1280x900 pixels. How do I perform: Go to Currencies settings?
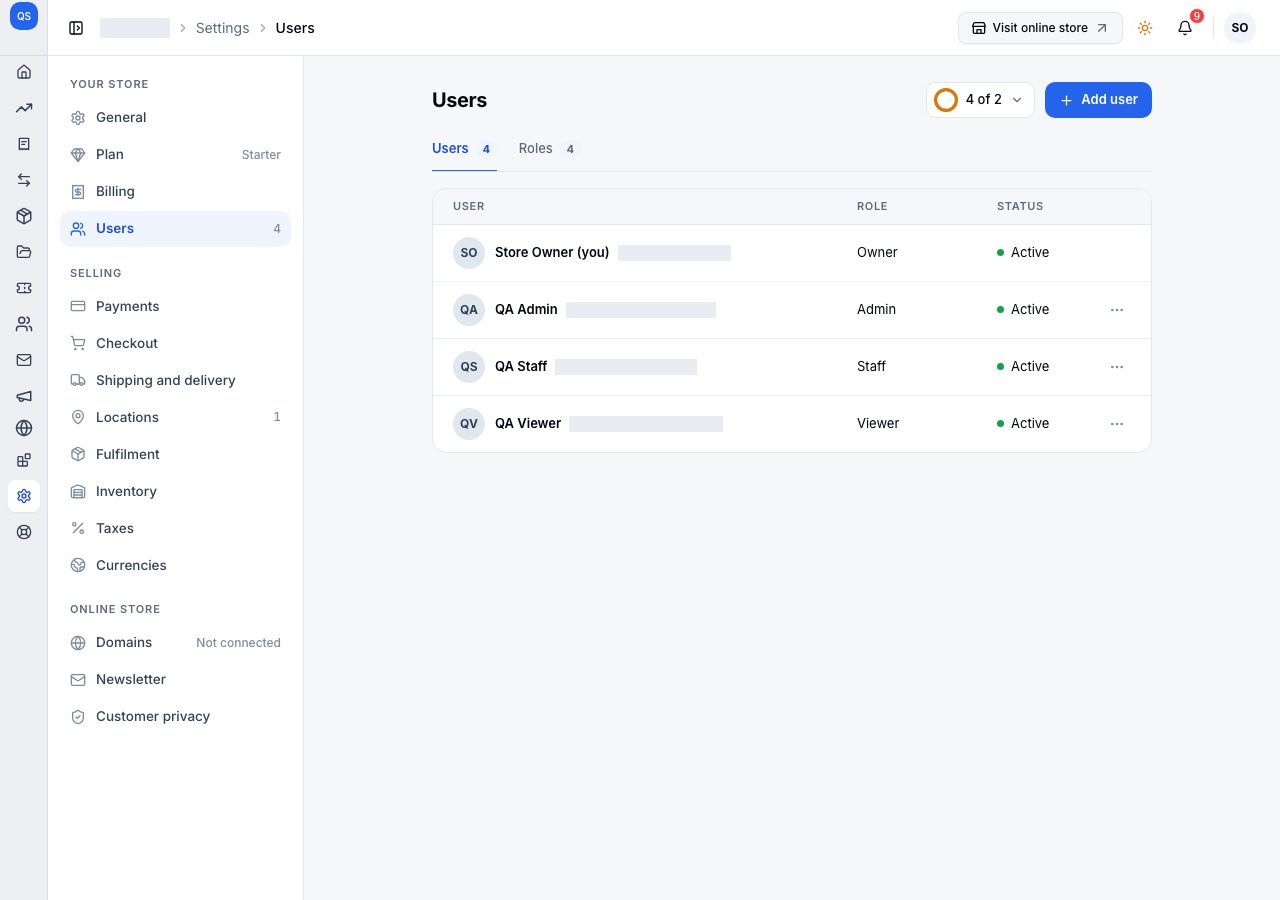(x=175, y=566)
